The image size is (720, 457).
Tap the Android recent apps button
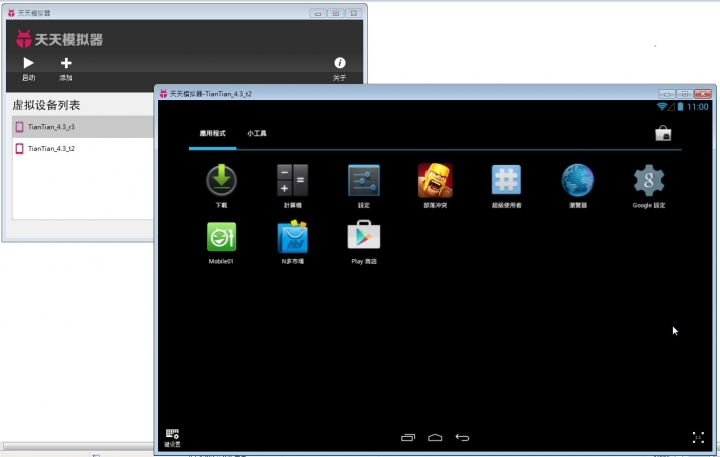click(x=408, y=437)
